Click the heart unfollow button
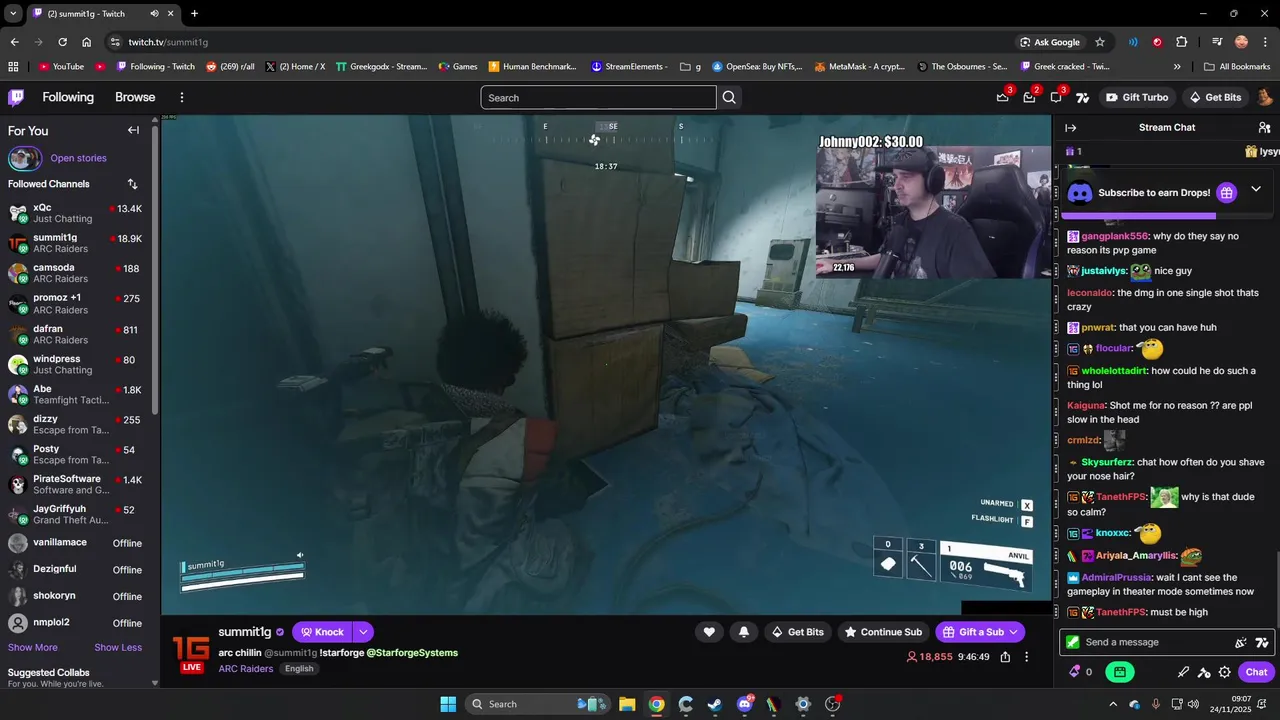 [x=709, y=632]
